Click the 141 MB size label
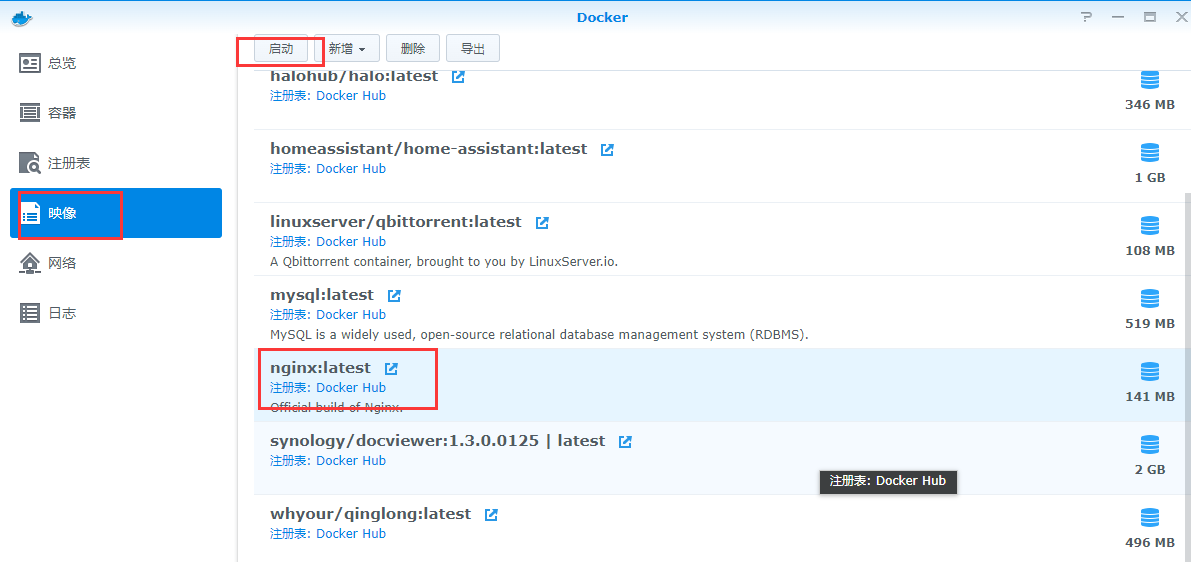This screenshot has height=562, width=1191. pos(1150,396)
